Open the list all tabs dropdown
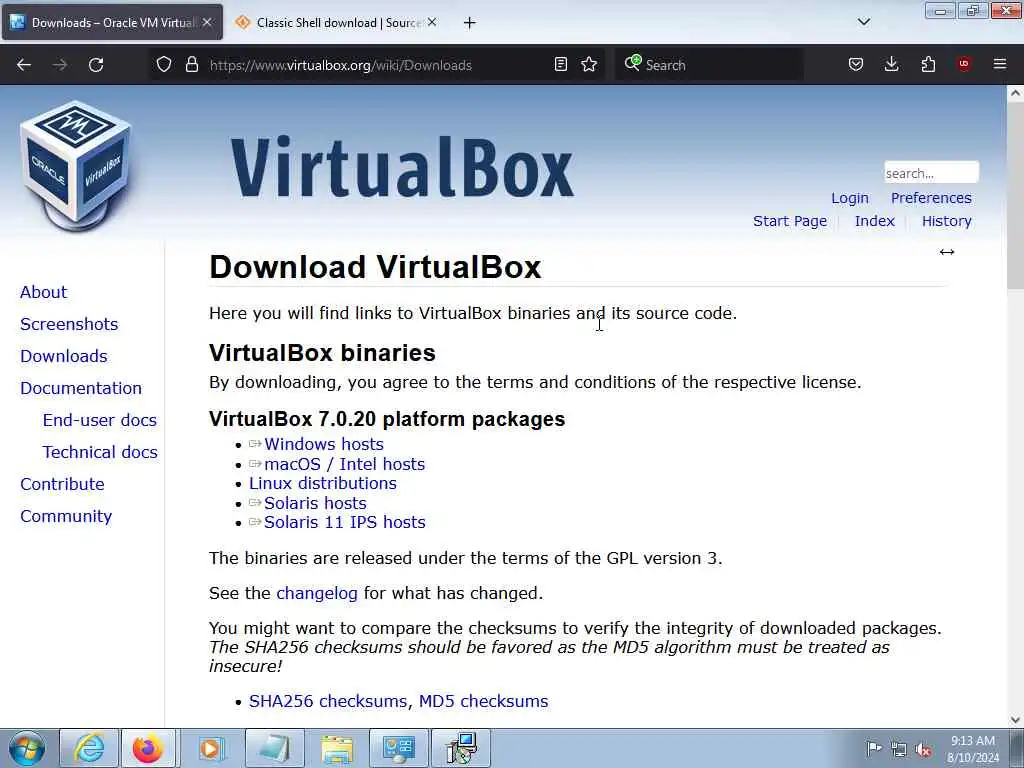Screen dimensions: 1024x768 pyautogui.click(x=863, y=22)
